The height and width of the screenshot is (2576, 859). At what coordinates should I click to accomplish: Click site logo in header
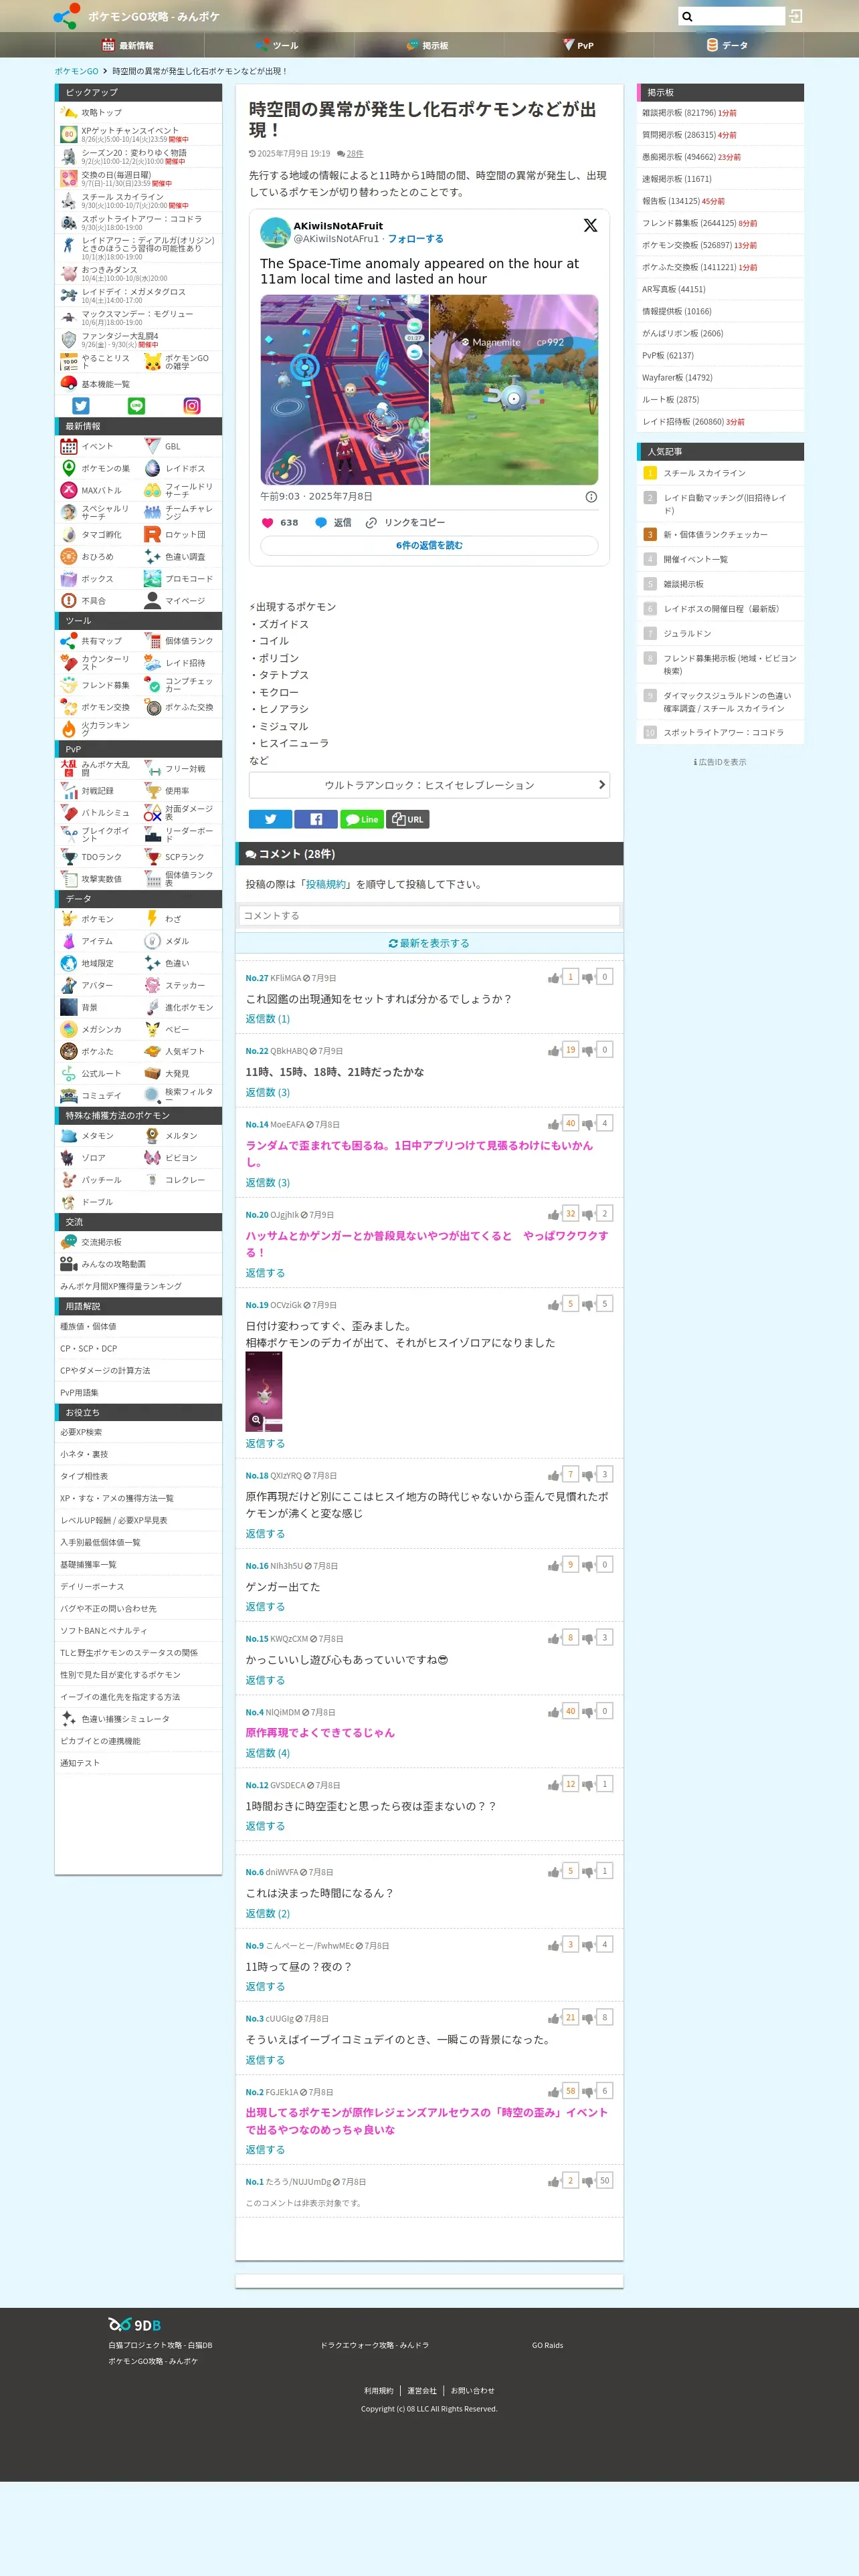pos(66,16)
